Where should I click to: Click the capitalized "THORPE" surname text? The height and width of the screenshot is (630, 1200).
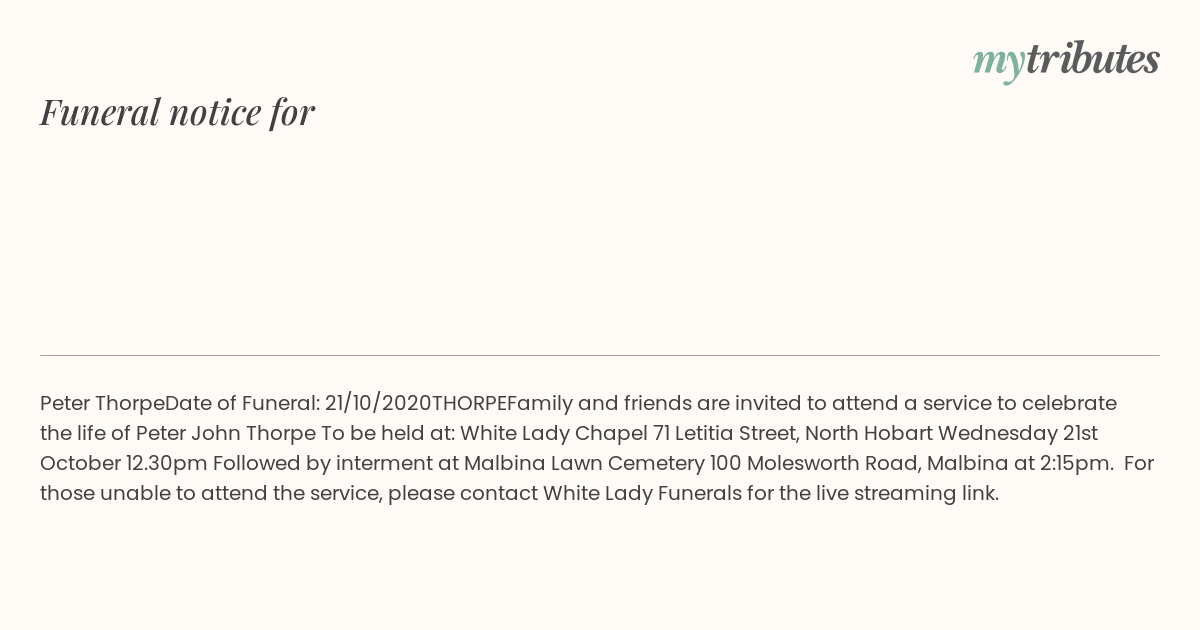469,403
